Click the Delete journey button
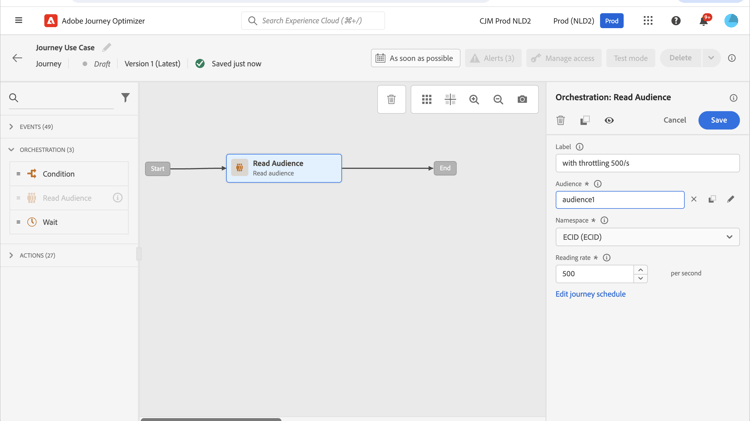Screen dimensions: 750x421 click(x=681, y=58)
